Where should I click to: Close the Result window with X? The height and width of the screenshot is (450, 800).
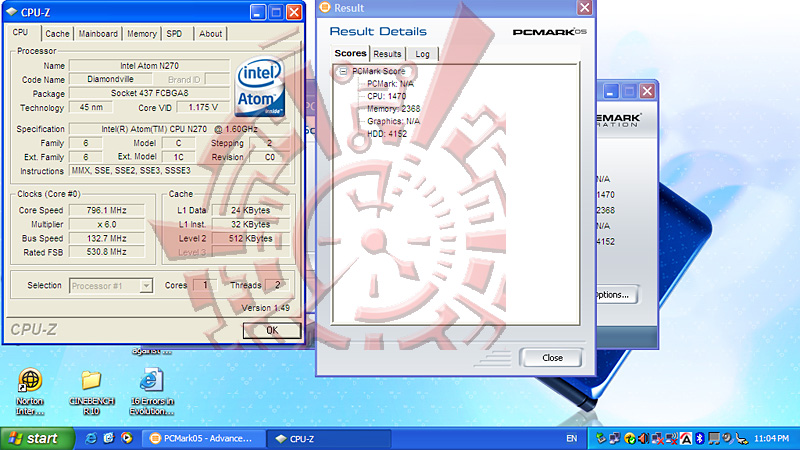[x=584, y=7]
